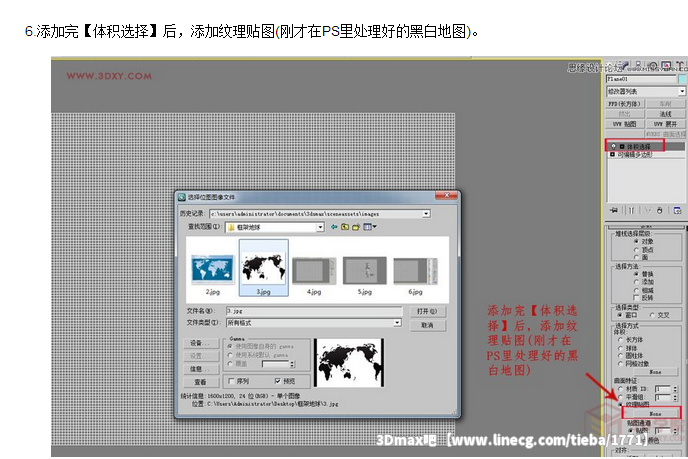Select 添加 selection method radio
This screenshot has height=459, width=688.
636,282
